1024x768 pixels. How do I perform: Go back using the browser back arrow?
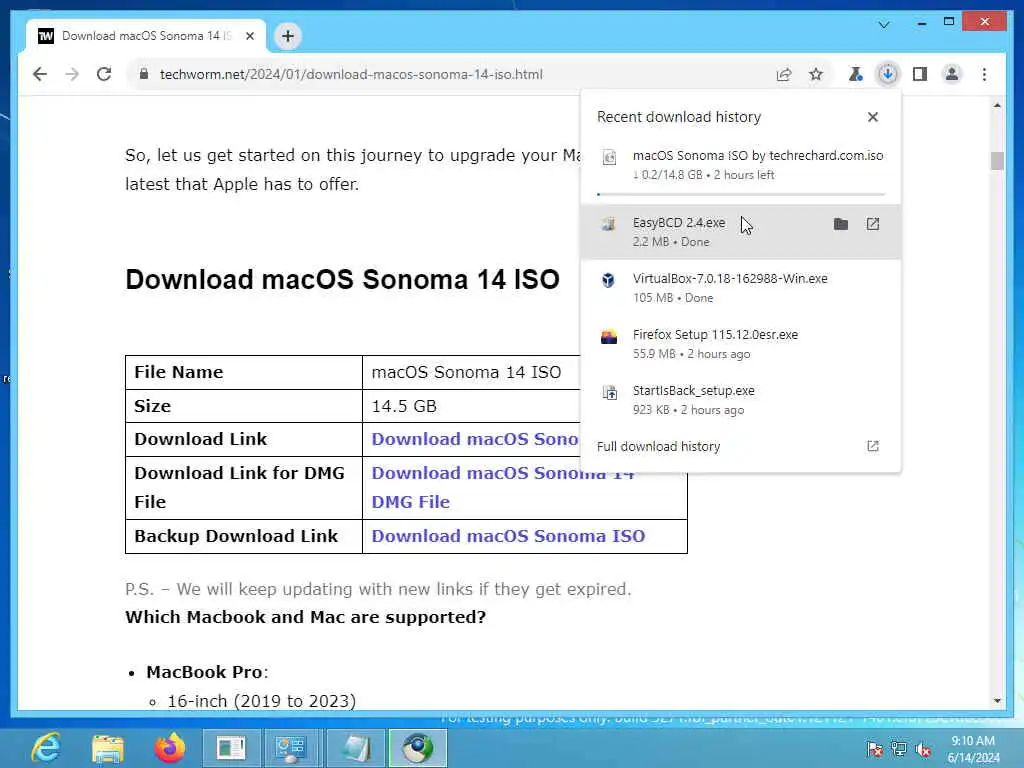coord(40,74)
